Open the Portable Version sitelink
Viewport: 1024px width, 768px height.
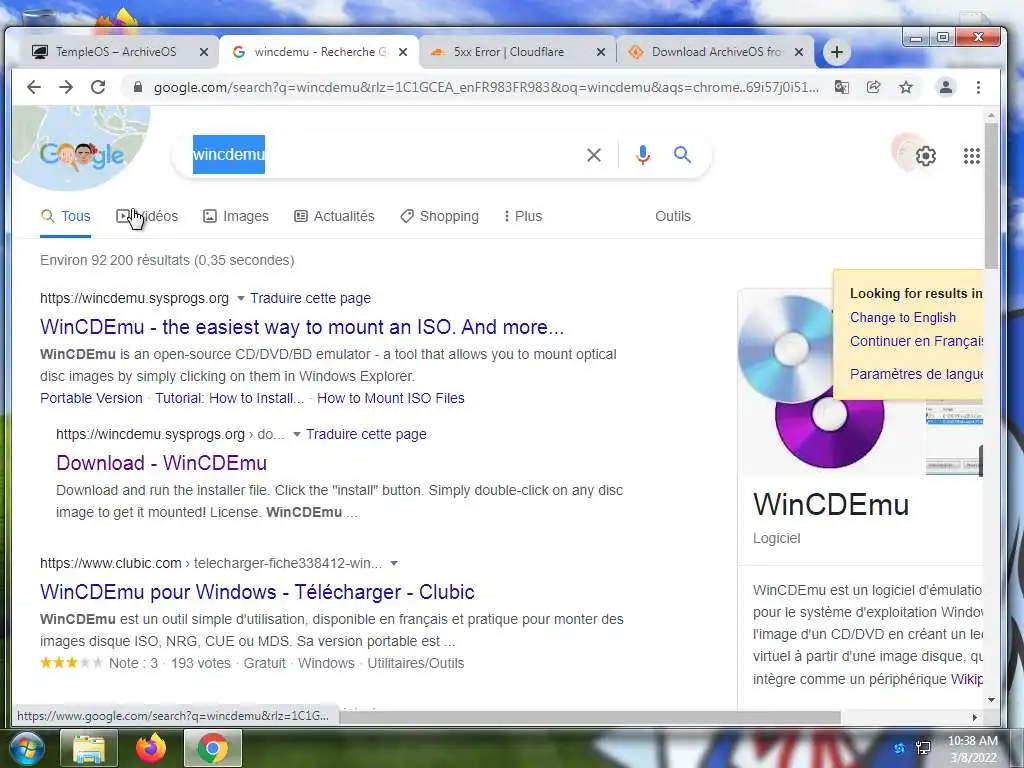[x=91, y=398]
